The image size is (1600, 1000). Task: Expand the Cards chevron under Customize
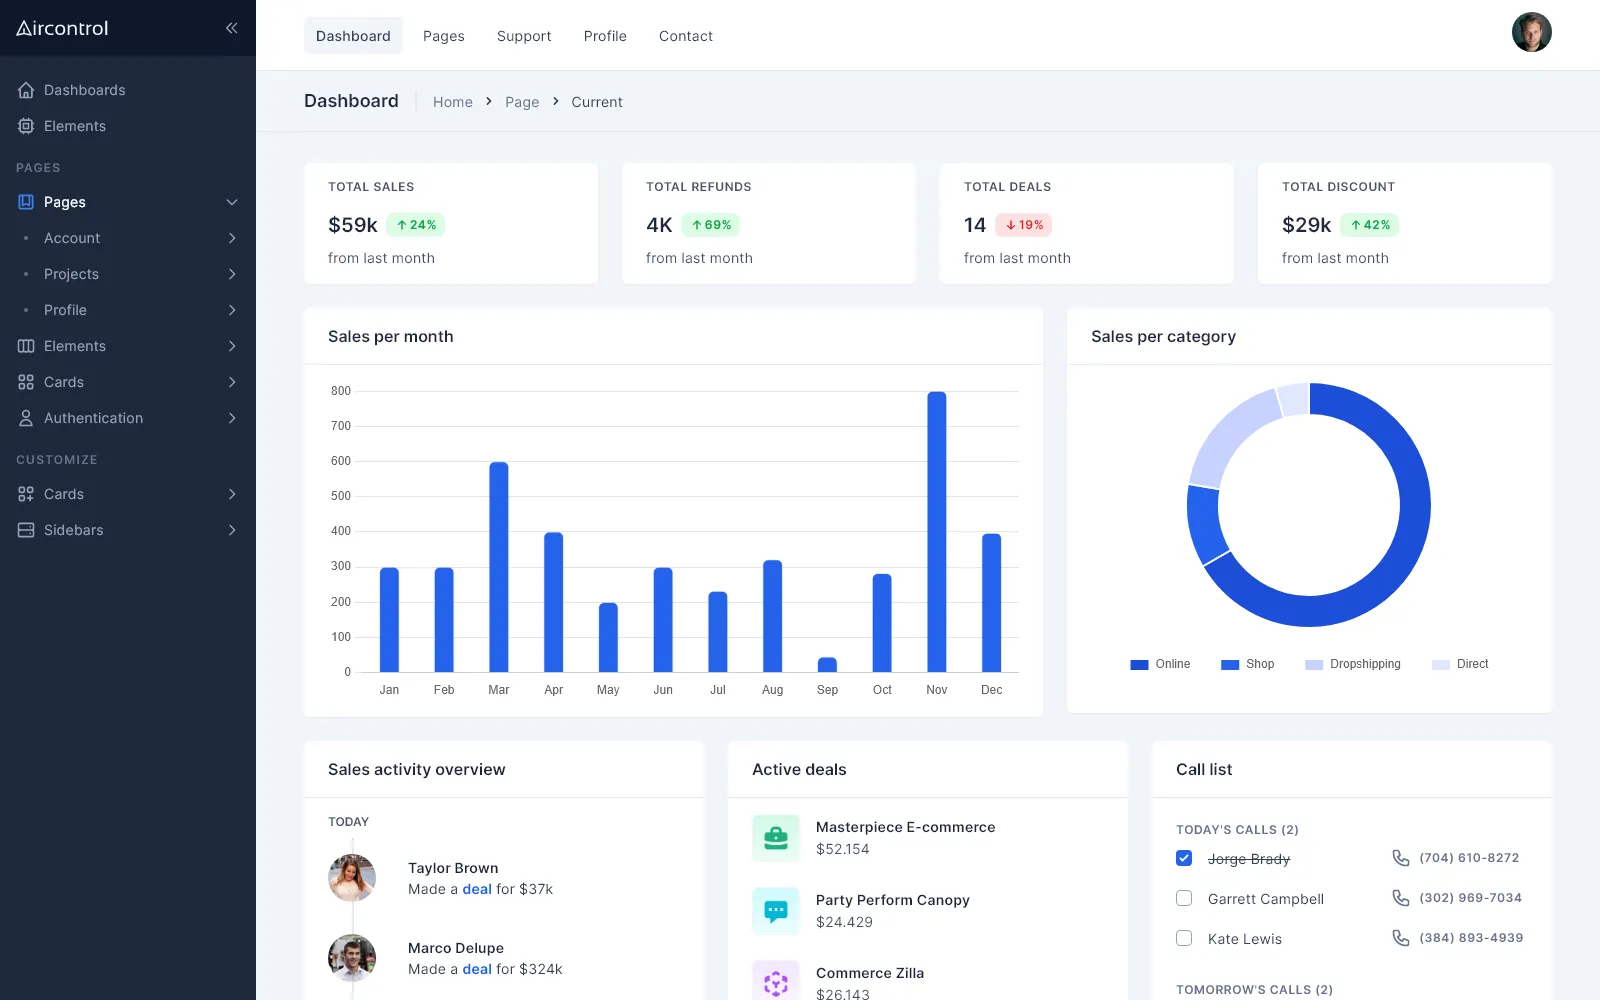pyautogui.click(x=232, y=494)
